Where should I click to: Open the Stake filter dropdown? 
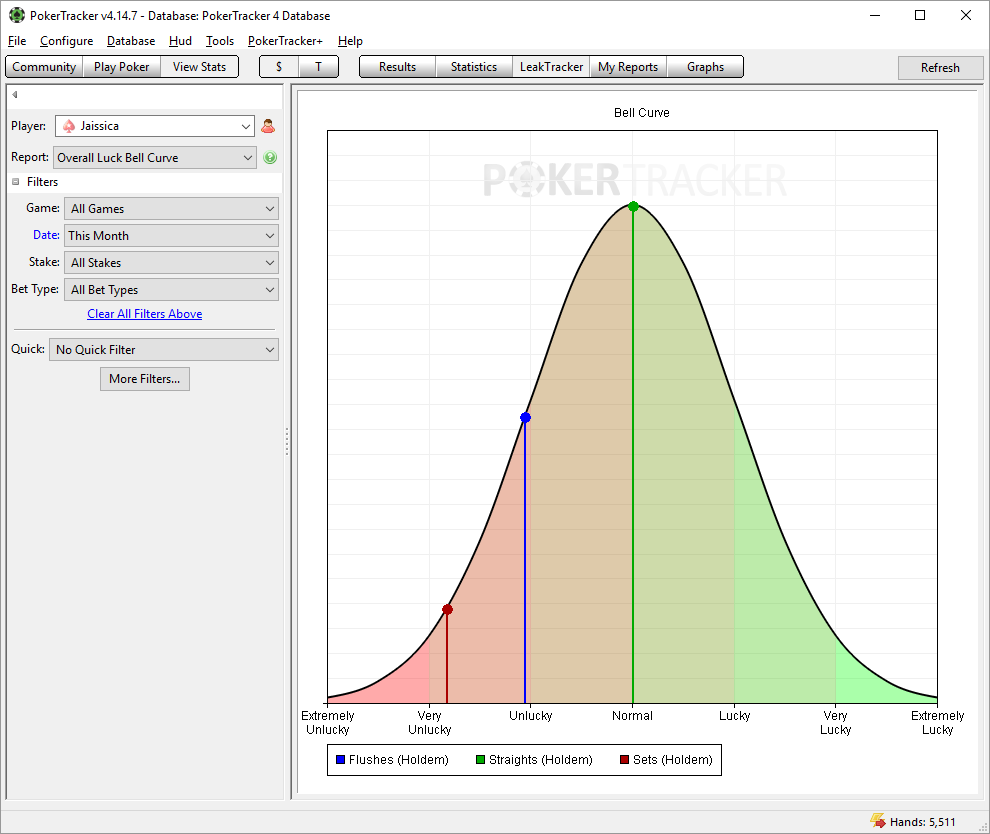click(x=171, y=263)
